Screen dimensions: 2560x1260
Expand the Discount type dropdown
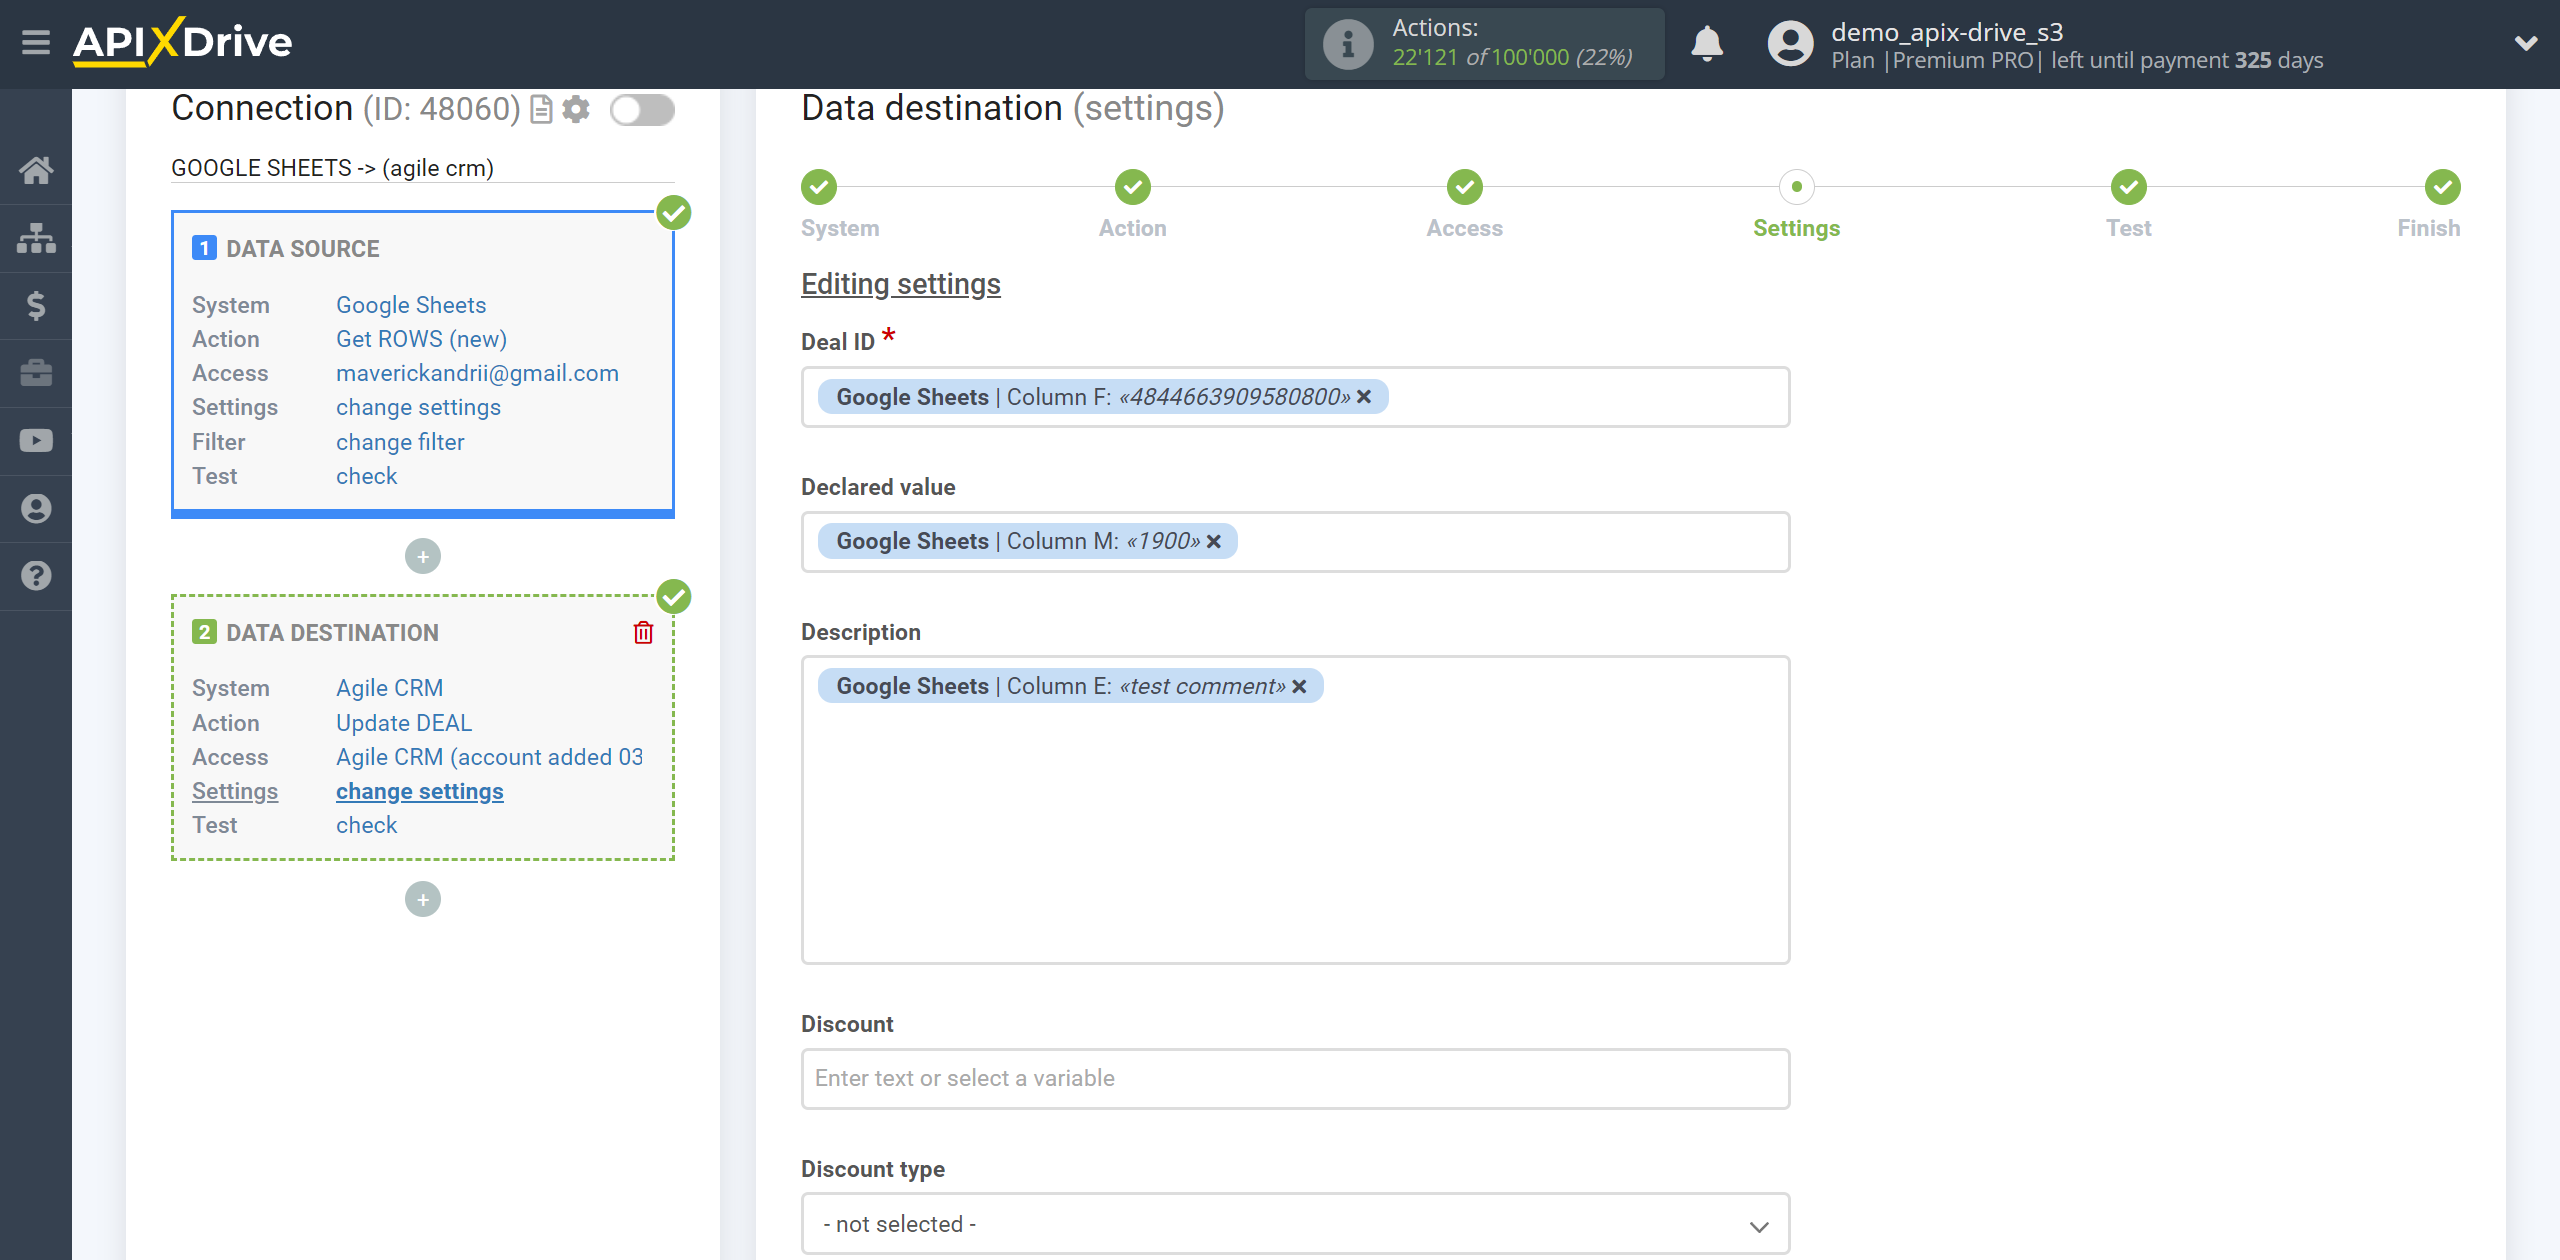click(1293, 1222)
